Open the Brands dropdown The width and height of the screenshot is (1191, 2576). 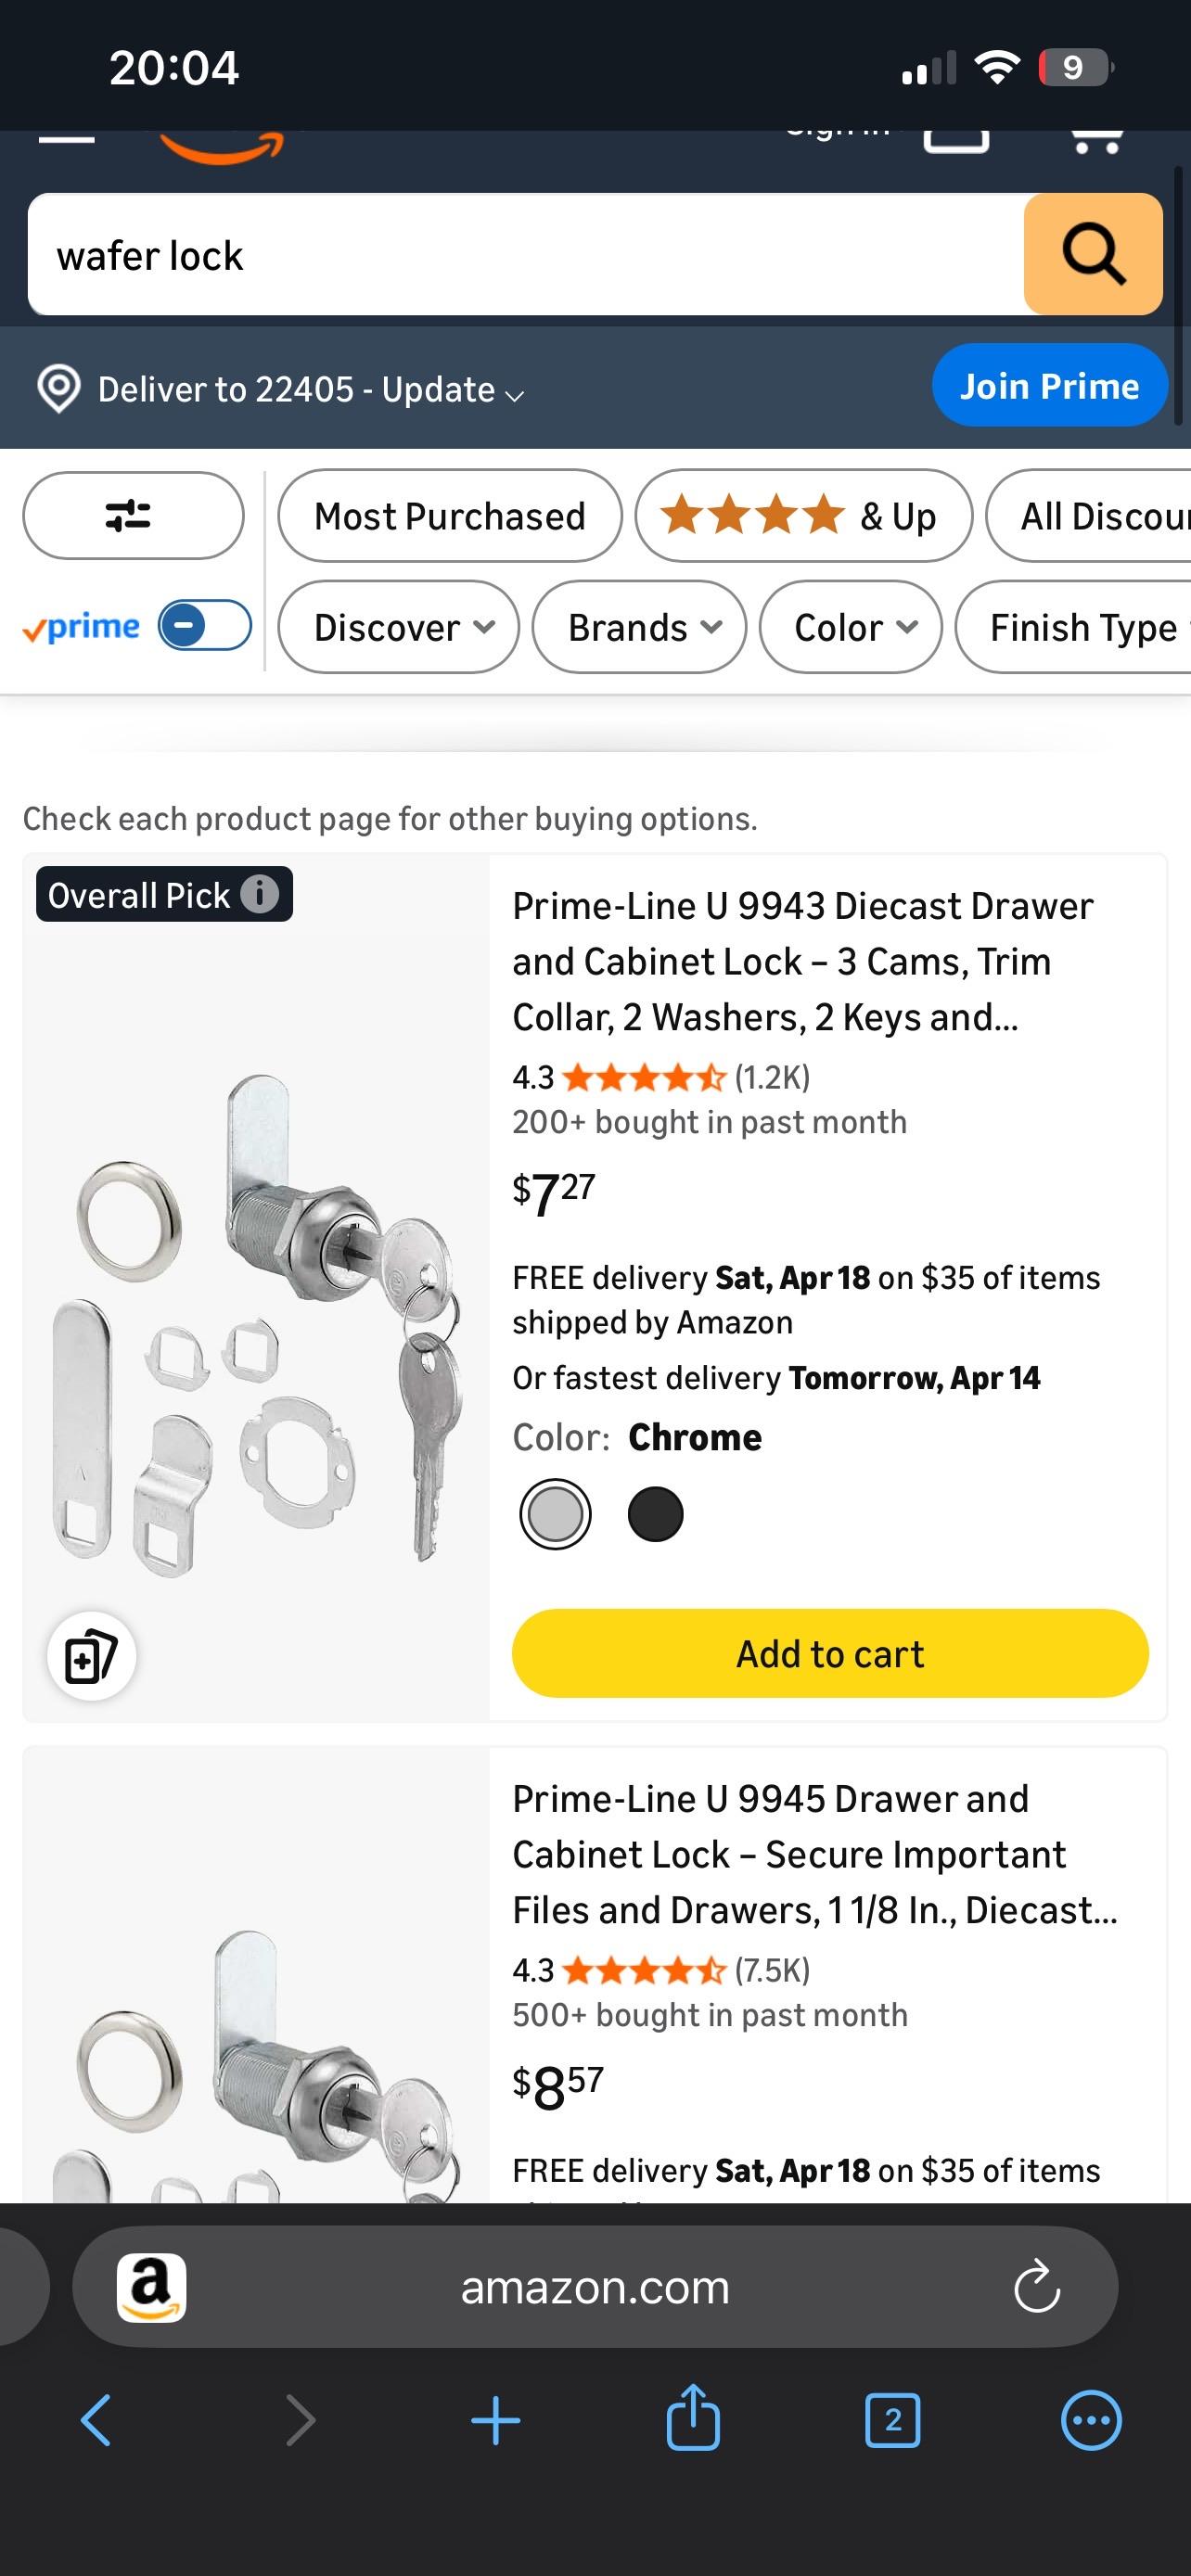pyautogui.click(x=638, y=628)
